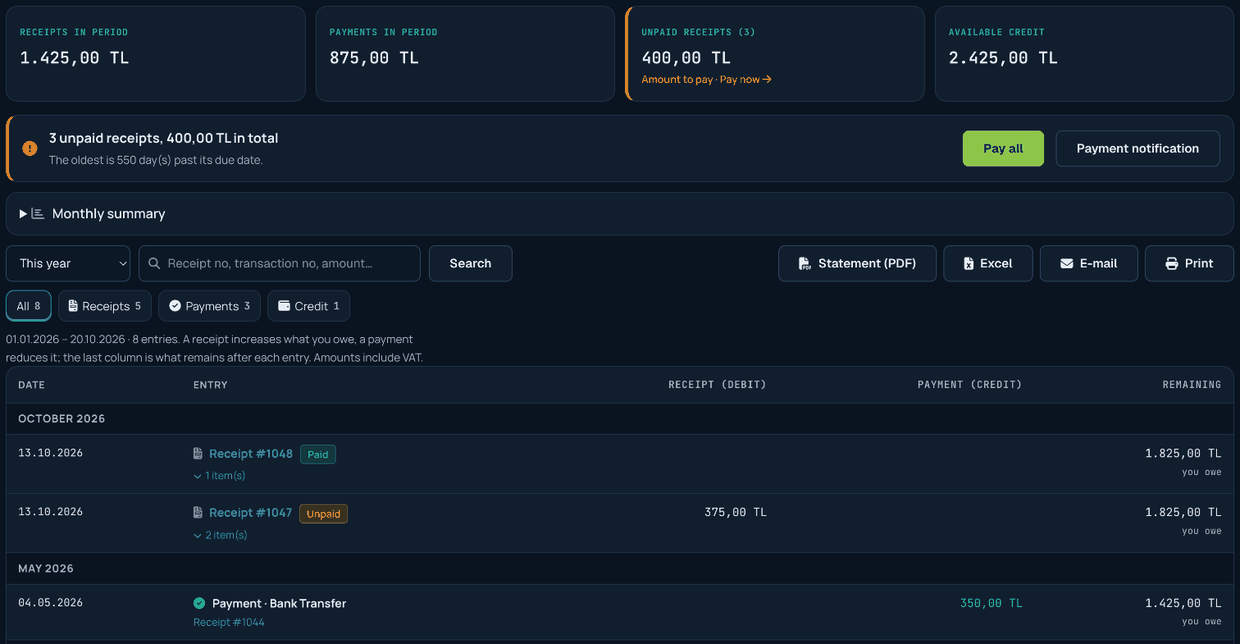Expand the 1 item(s) list under Receipt #1048
The height and width of the screenshot is (644, 1240).
[x=219, y=476]
